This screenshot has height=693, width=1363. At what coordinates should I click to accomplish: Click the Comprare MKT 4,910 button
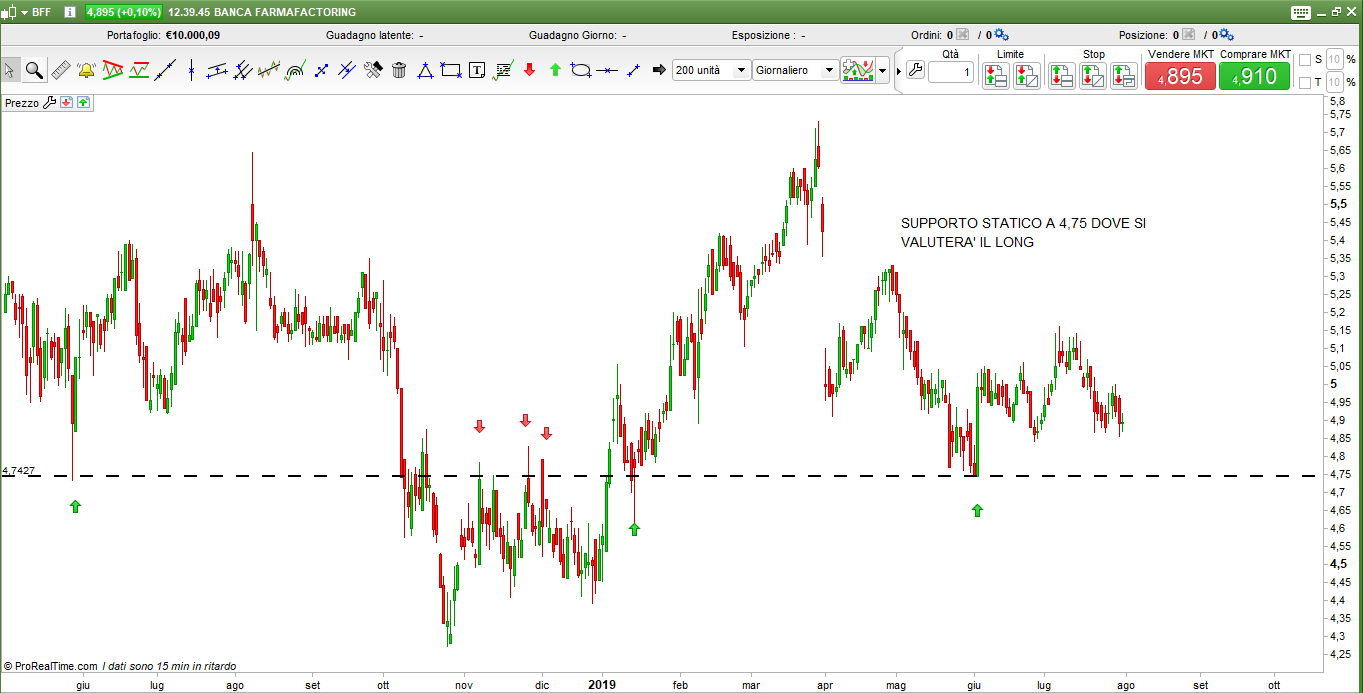pos(1254,77)
